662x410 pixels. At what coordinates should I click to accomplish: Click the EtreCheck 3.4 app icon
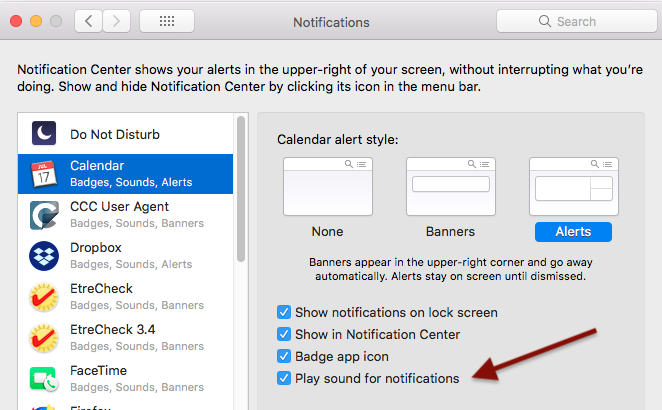click(44, 338)
